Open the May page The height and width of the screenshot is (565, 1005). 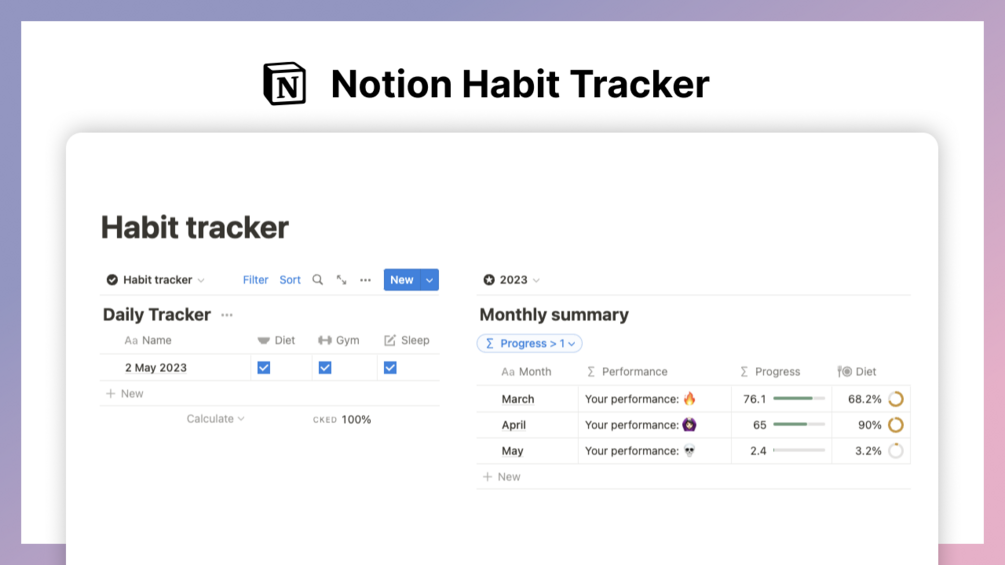(x=512, y=451)
